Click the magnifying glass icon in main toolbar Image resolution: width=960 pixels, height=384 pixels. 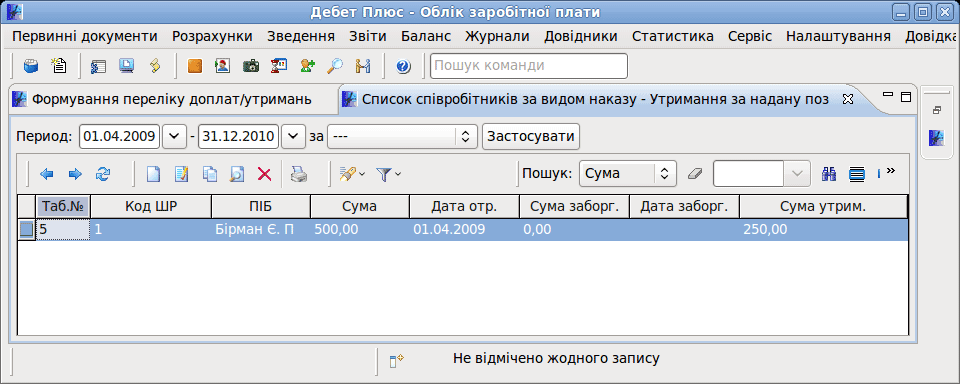pyautogui.click(x=335, y=66)
